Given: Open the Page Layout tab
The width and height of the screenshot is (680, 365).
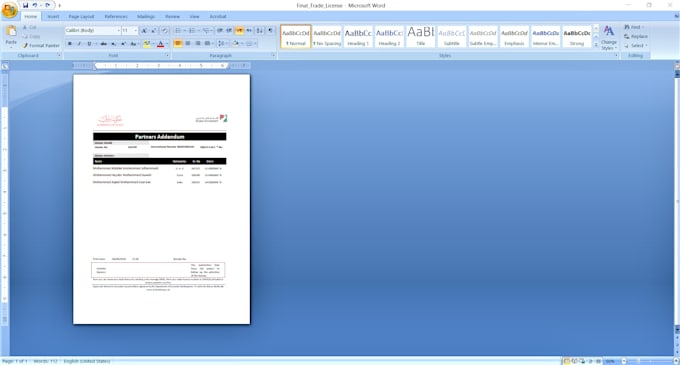Looking at the screenshot, I should (81, 16).
